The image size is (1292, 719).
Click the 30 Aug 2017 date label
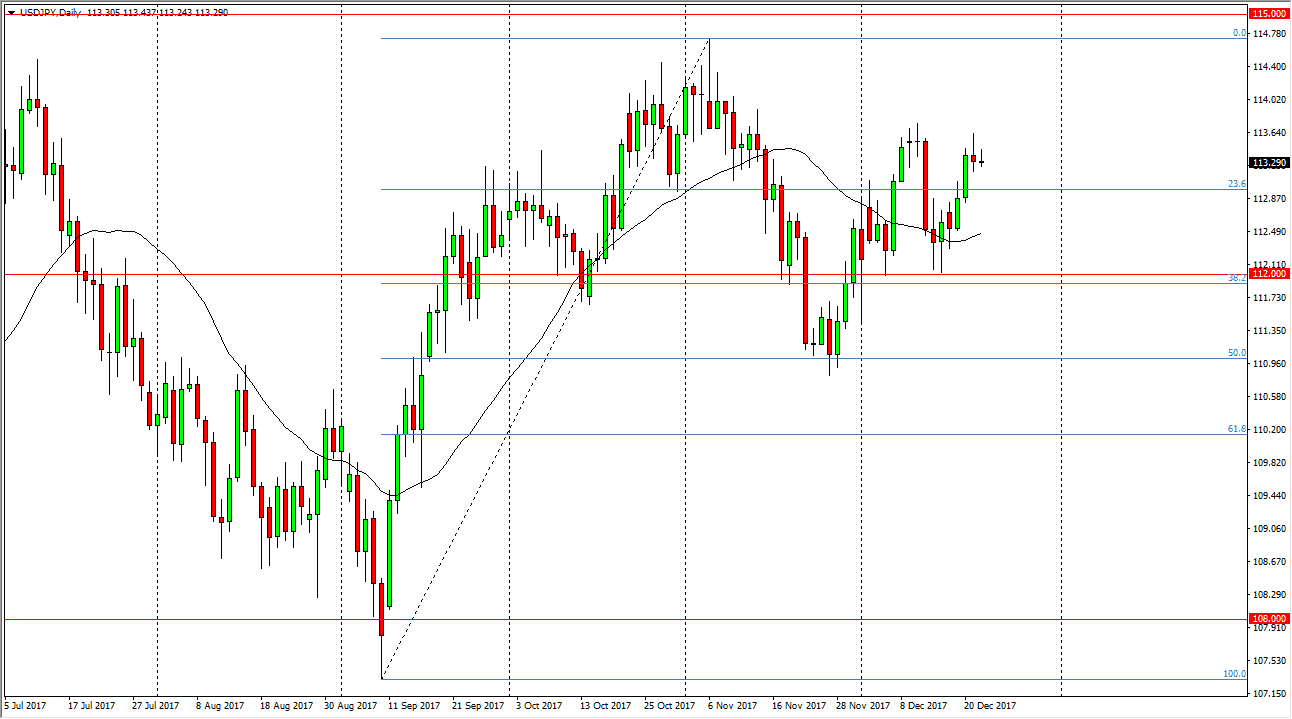tap(350, 706)
